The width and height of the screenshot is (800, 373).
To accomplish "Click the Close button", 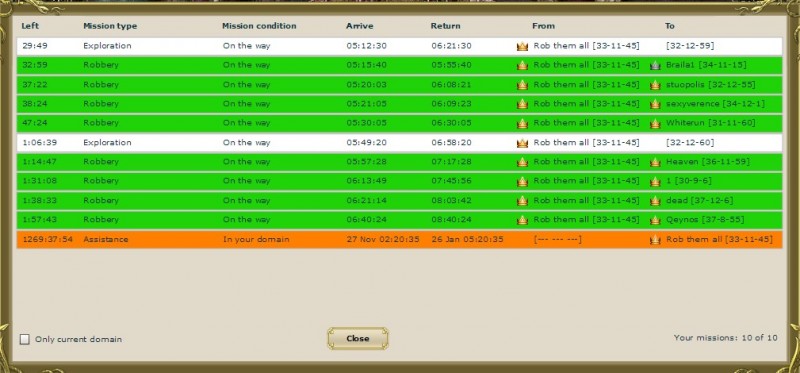I will [x=358, y=338].
